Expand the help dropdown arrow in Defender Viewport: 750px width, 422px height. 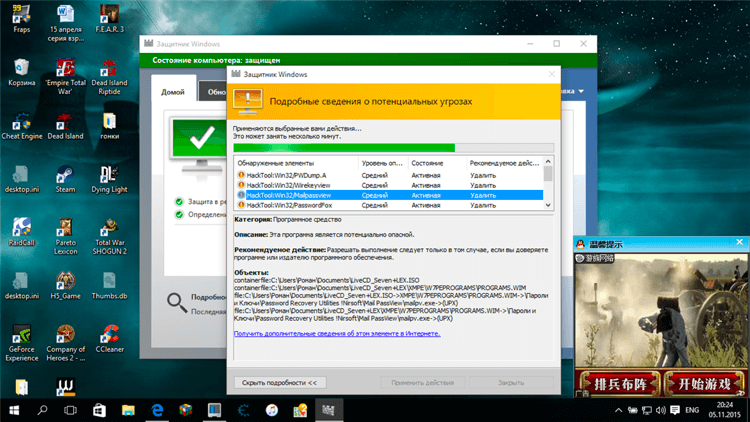(x=581, y=91)
